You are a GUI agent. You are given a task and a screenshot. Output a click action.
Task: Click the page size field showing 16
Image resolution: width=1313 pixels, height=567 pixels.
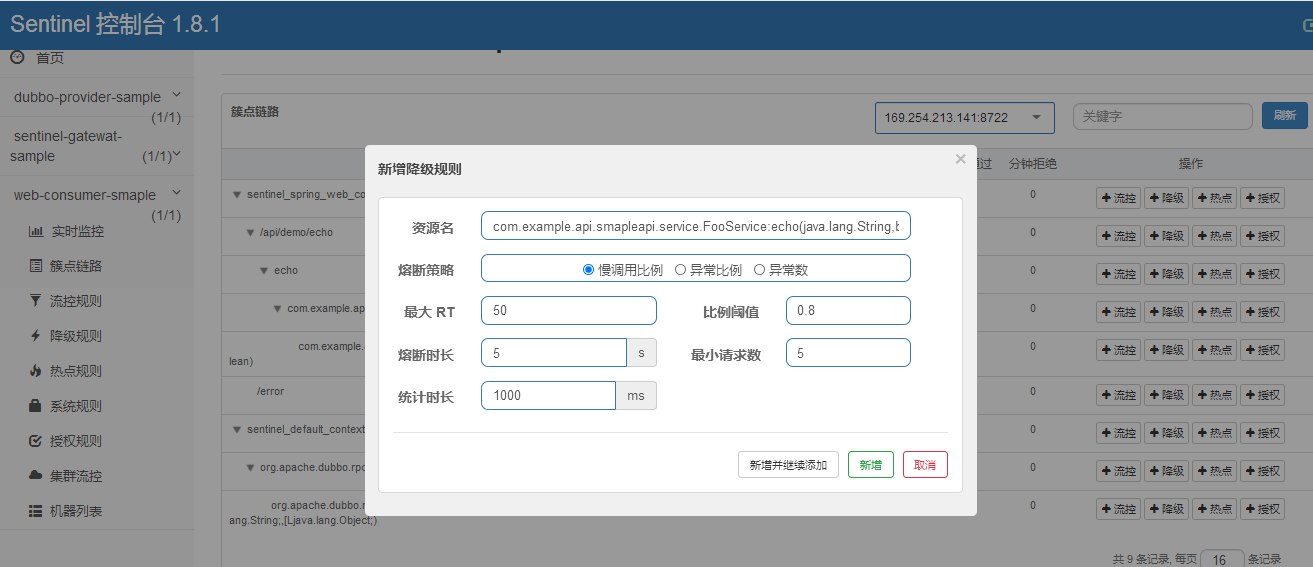[x=1222, y=559]
